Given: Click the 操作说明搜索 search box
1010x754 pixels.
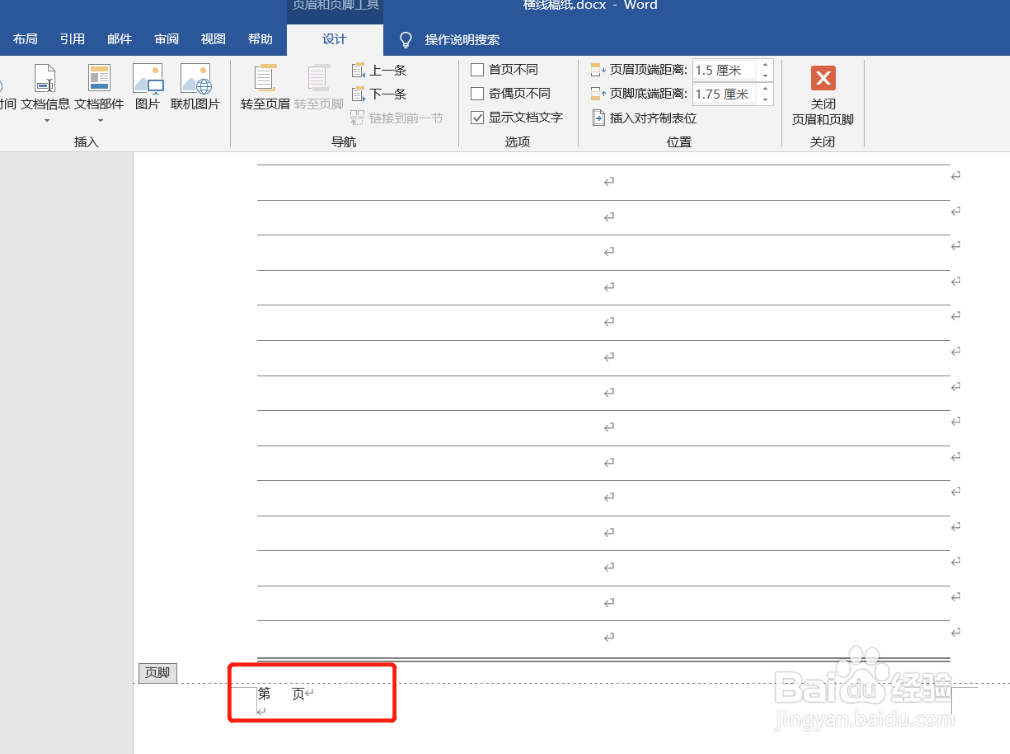Looking at the screenshot, I should click(x=462, y=40).
